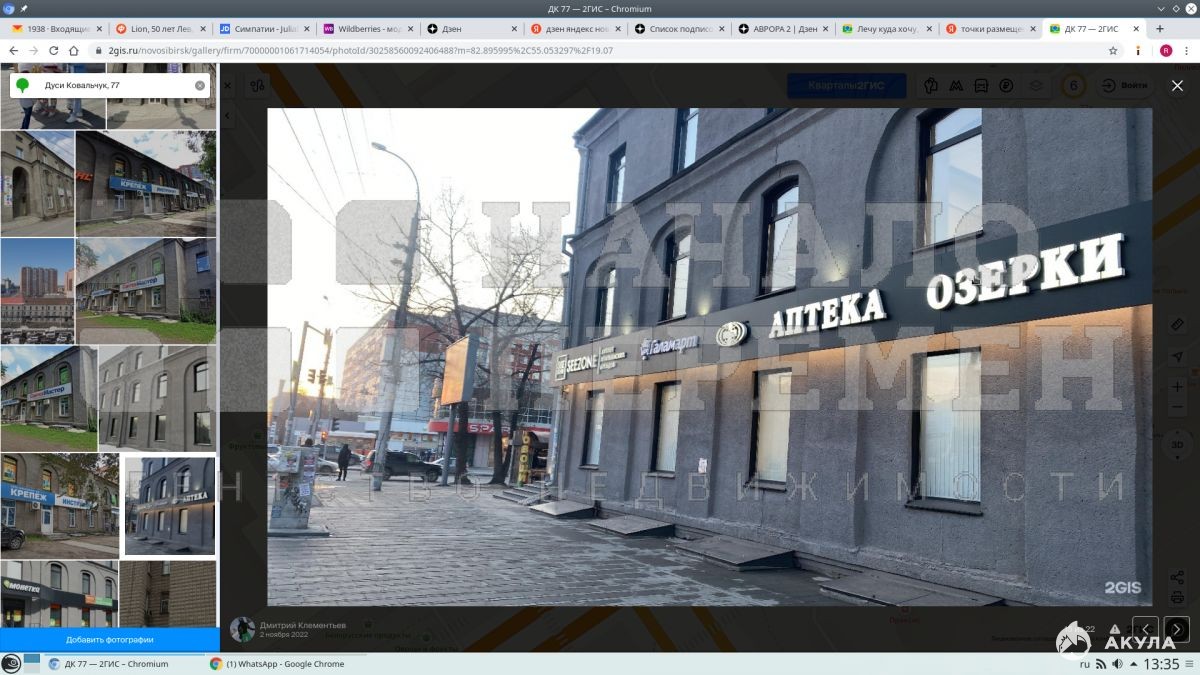Show the next photo in the gallery

1176,629
